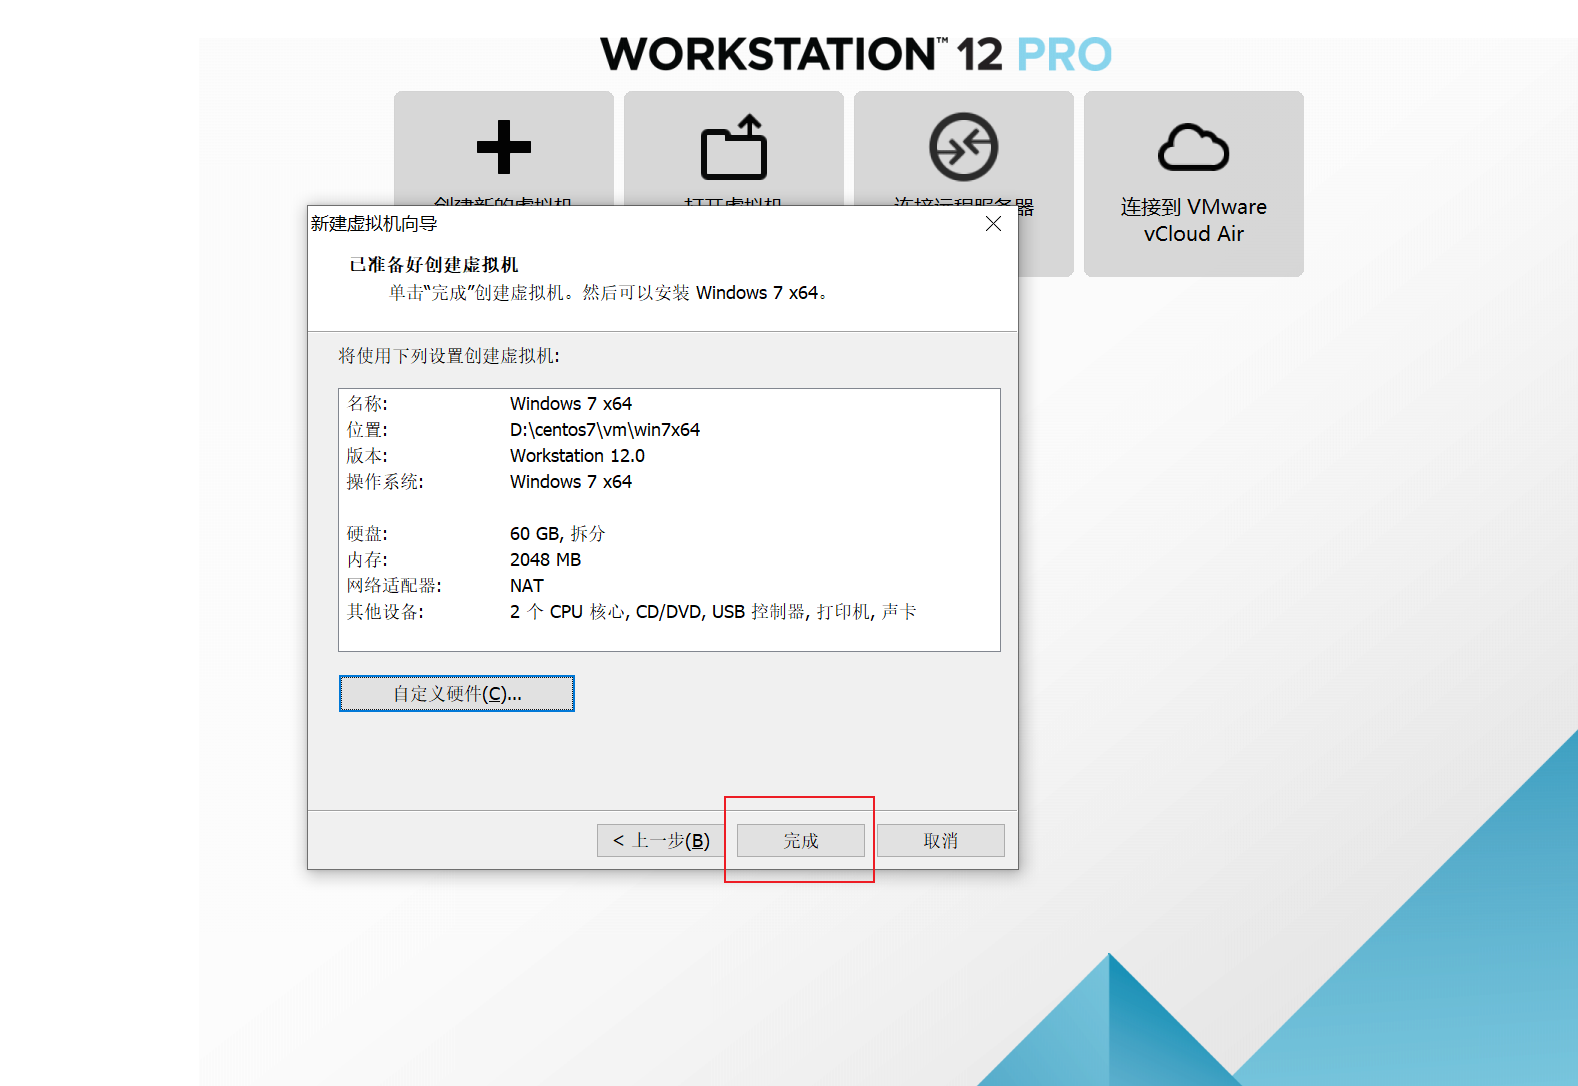
Task: Click the plus icon for creating a new virtual machine
Action: tap(504, 147)
